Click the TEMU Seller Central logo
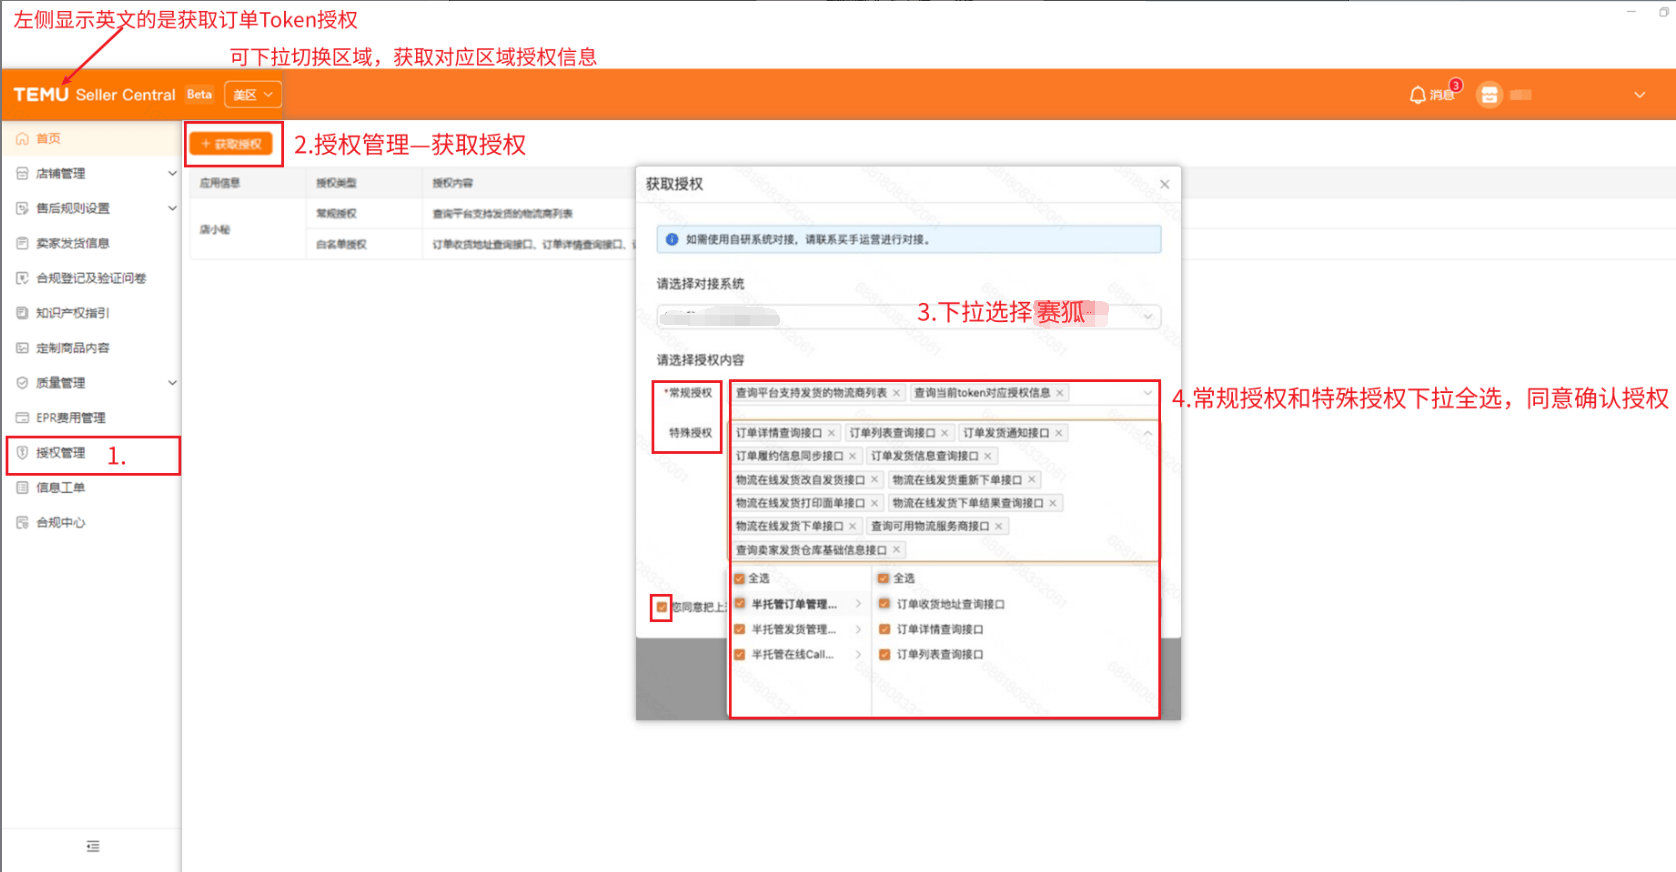The image size is (1676, 872). (94, 95)
